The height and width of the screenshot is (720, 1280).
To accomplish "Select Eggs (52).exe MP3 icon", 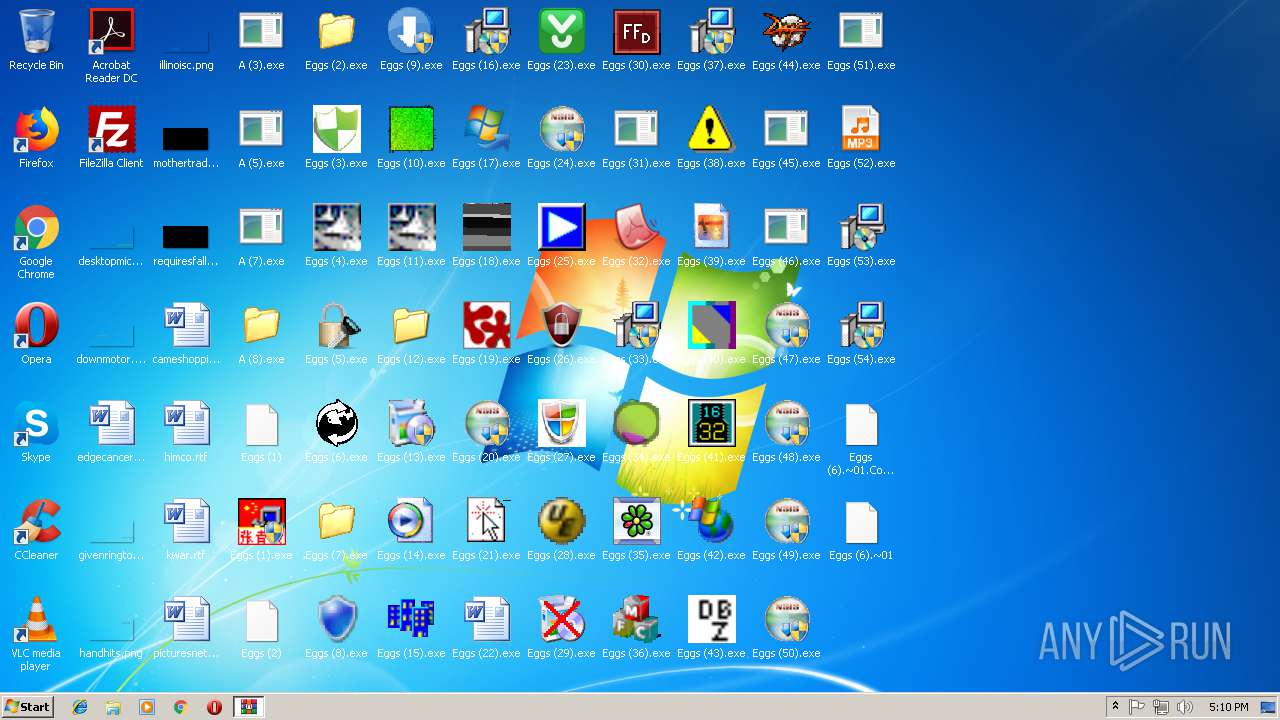I will pos(861,138).
